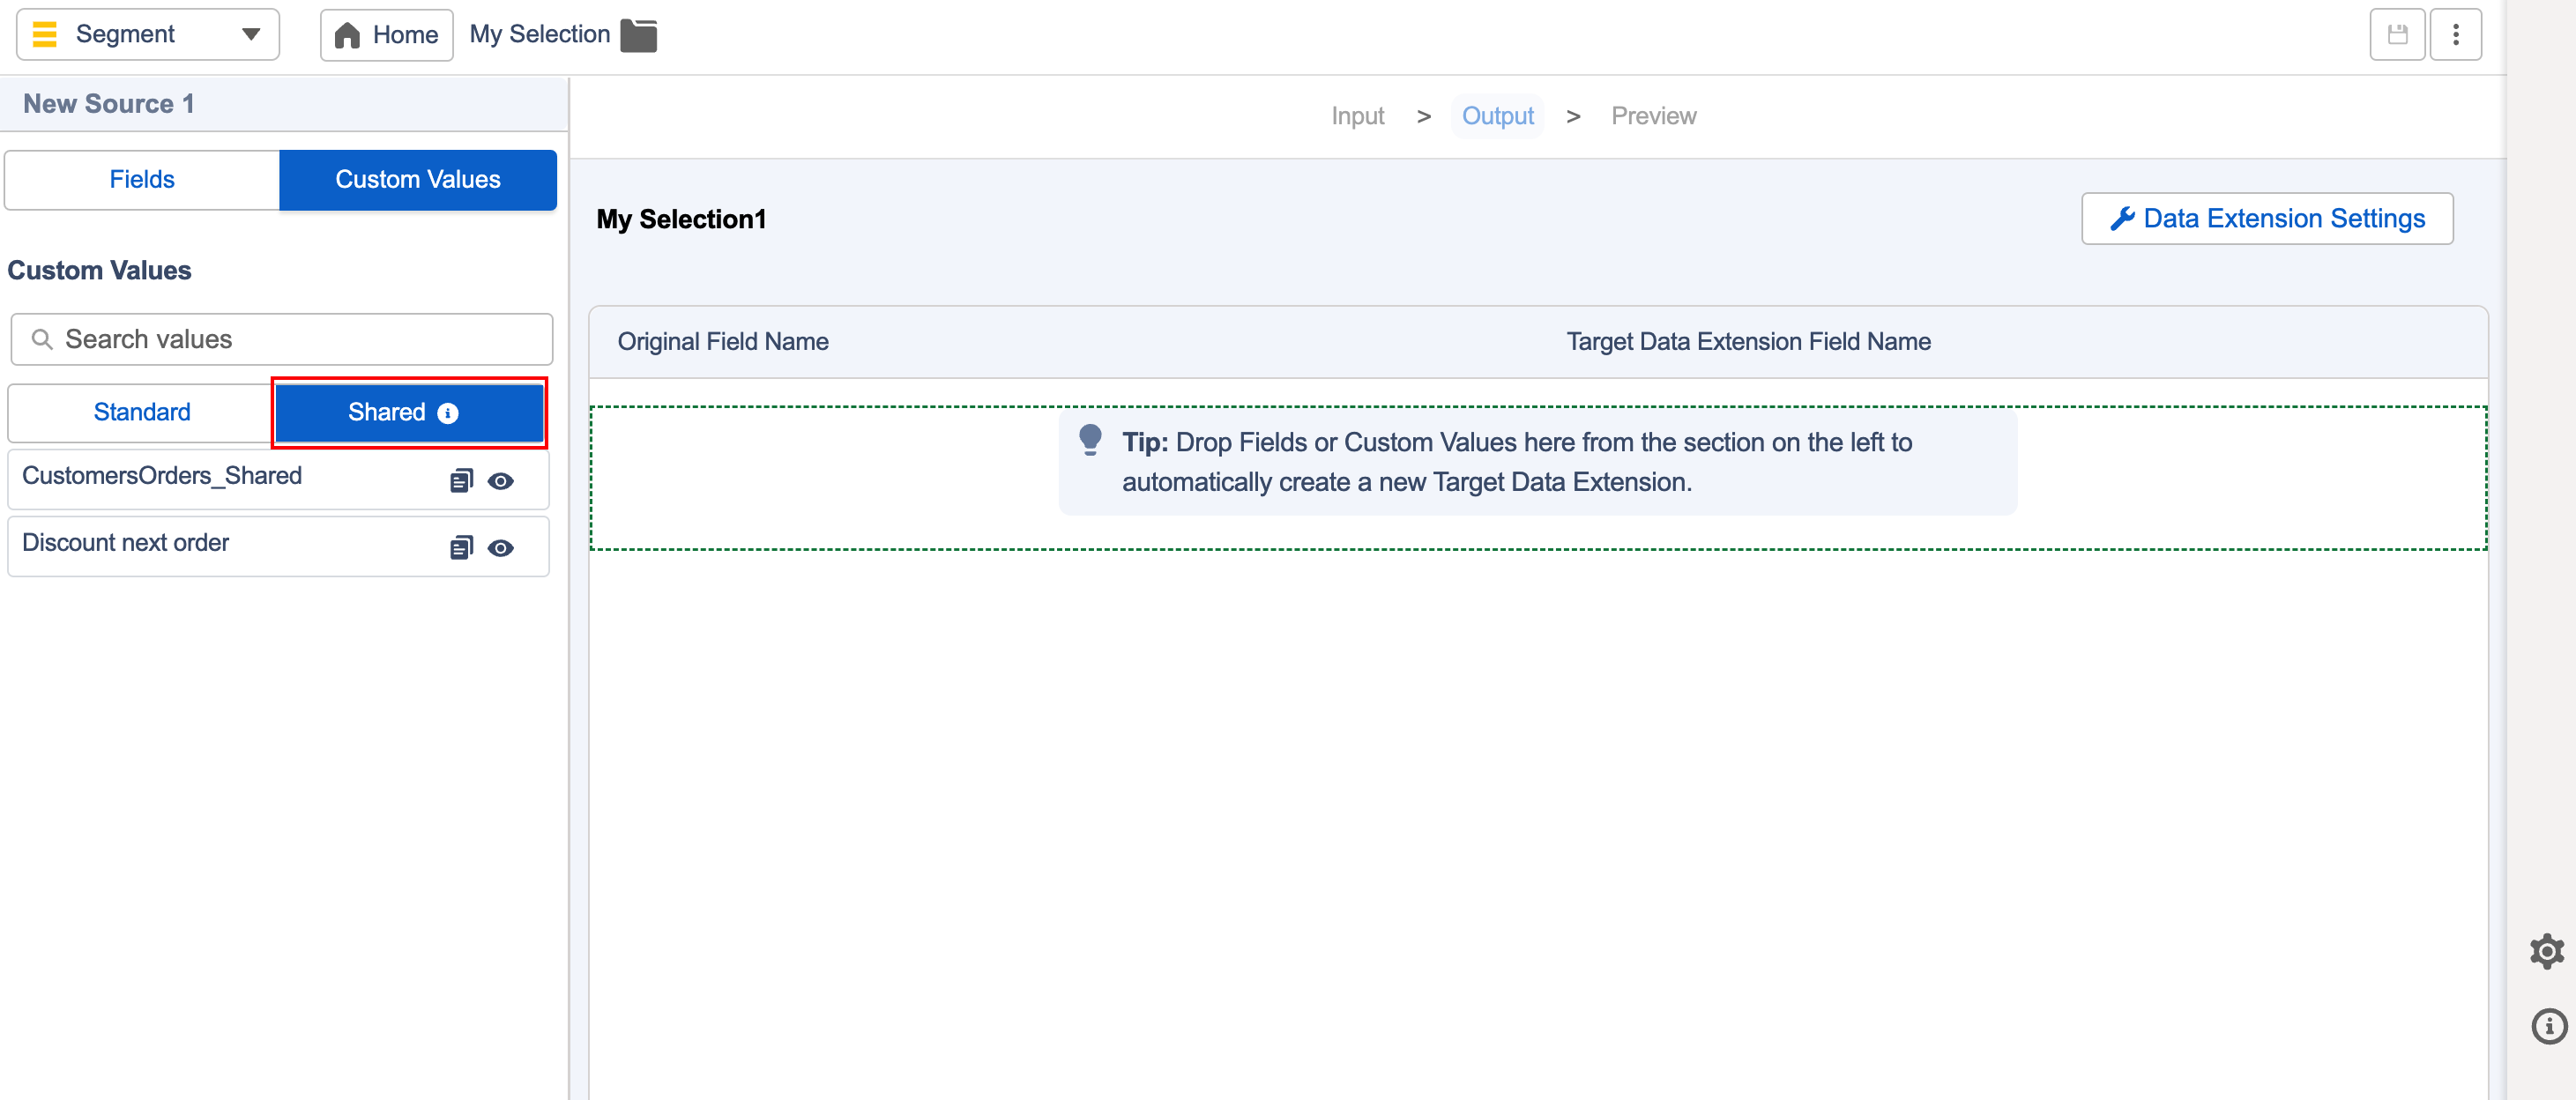Click Target Data Extension Field Name header
This screenshot has width=2576, height=1100.
tap(1748, 342)
